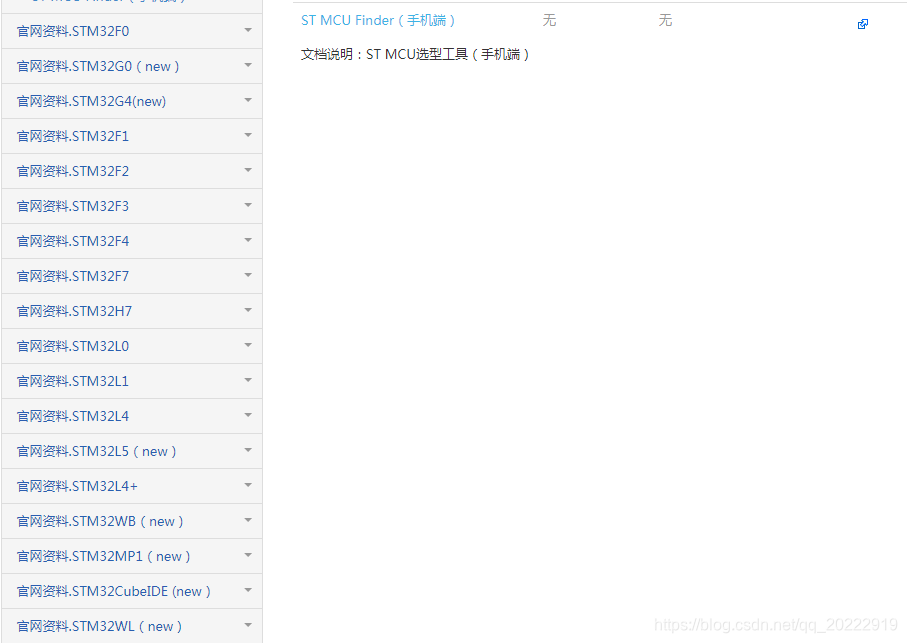Select the 官网资料.STM32F7 label

73,276
